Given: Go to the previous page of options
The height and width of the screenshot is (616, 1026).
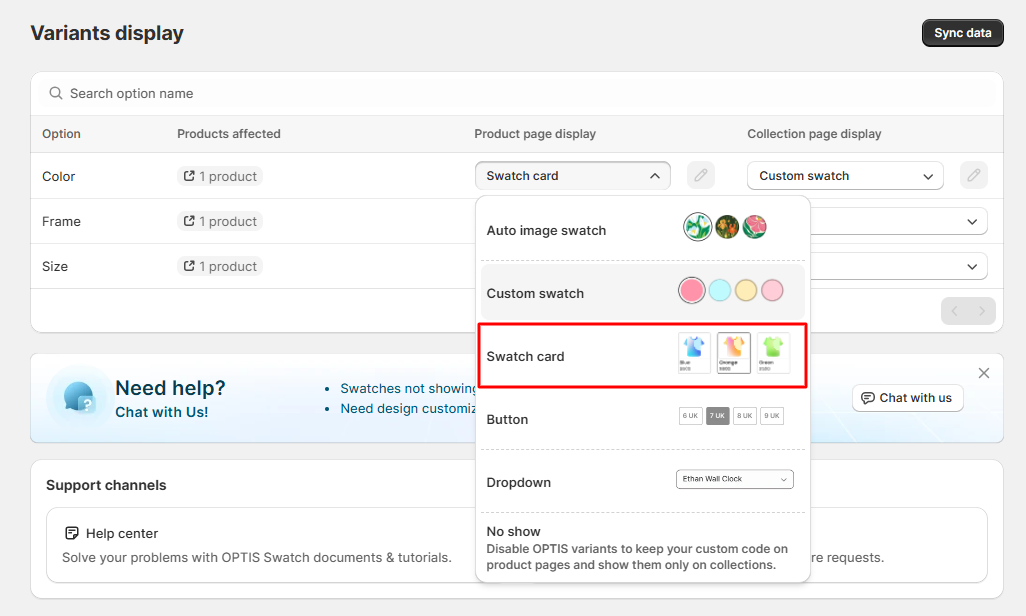Looking at the screenshot, I should tap(955, 311).
